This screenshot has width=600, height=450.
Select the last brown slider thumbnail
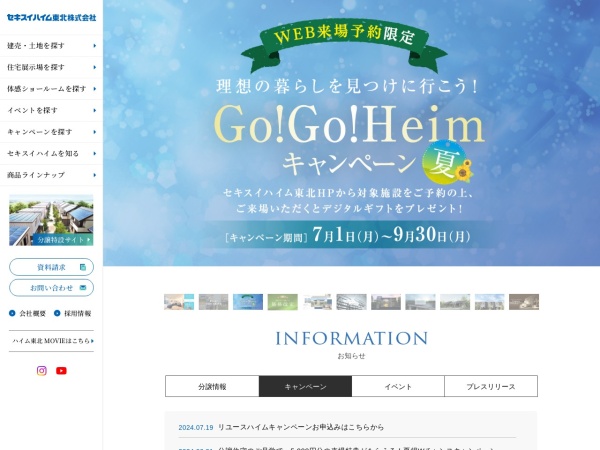click(524, 302)
